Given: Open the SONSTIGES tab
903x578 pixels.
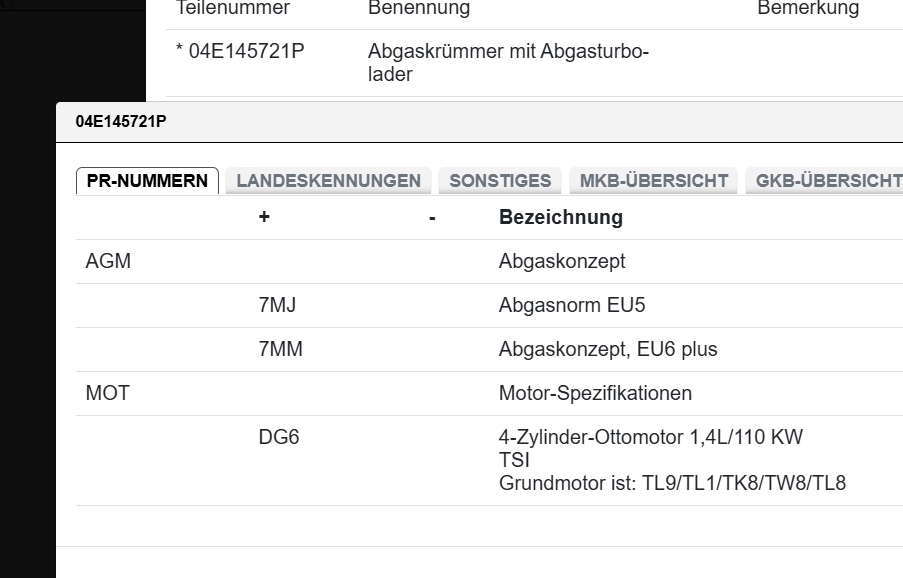Looking at the screenshot, I should point(499,180).
